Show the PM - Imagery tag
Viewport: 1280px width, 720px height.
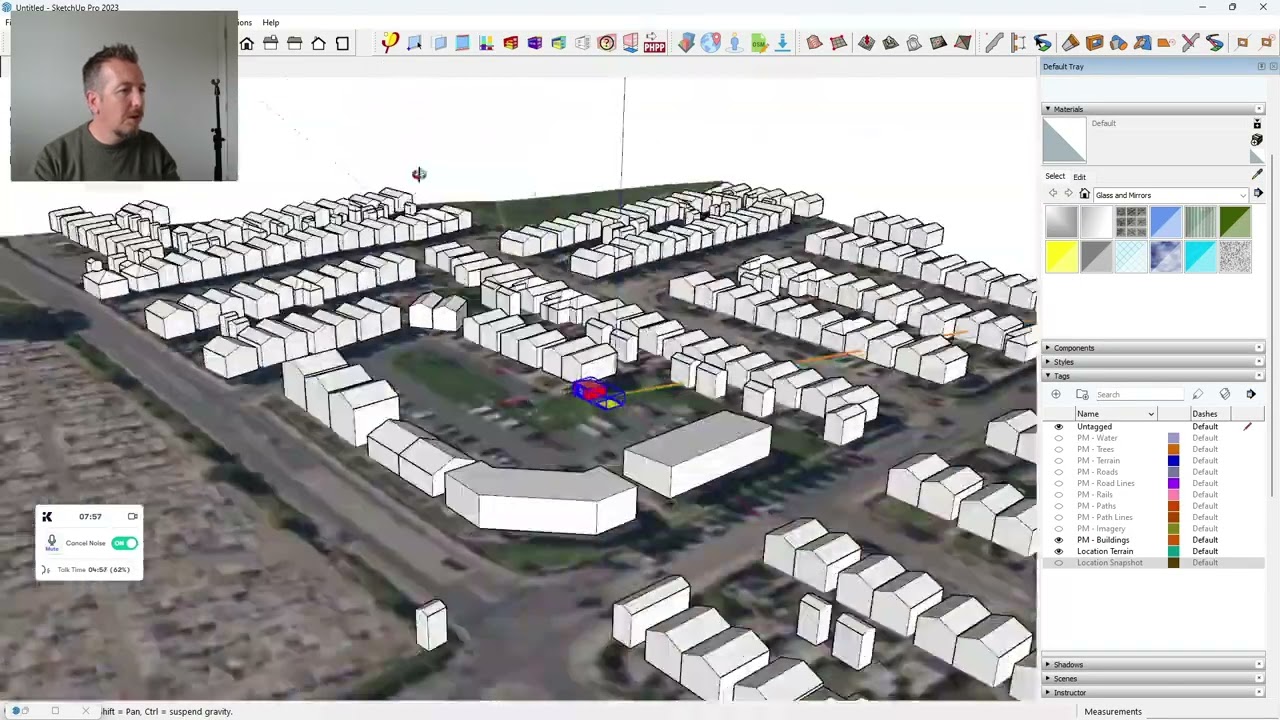(x=1059, y=528)
